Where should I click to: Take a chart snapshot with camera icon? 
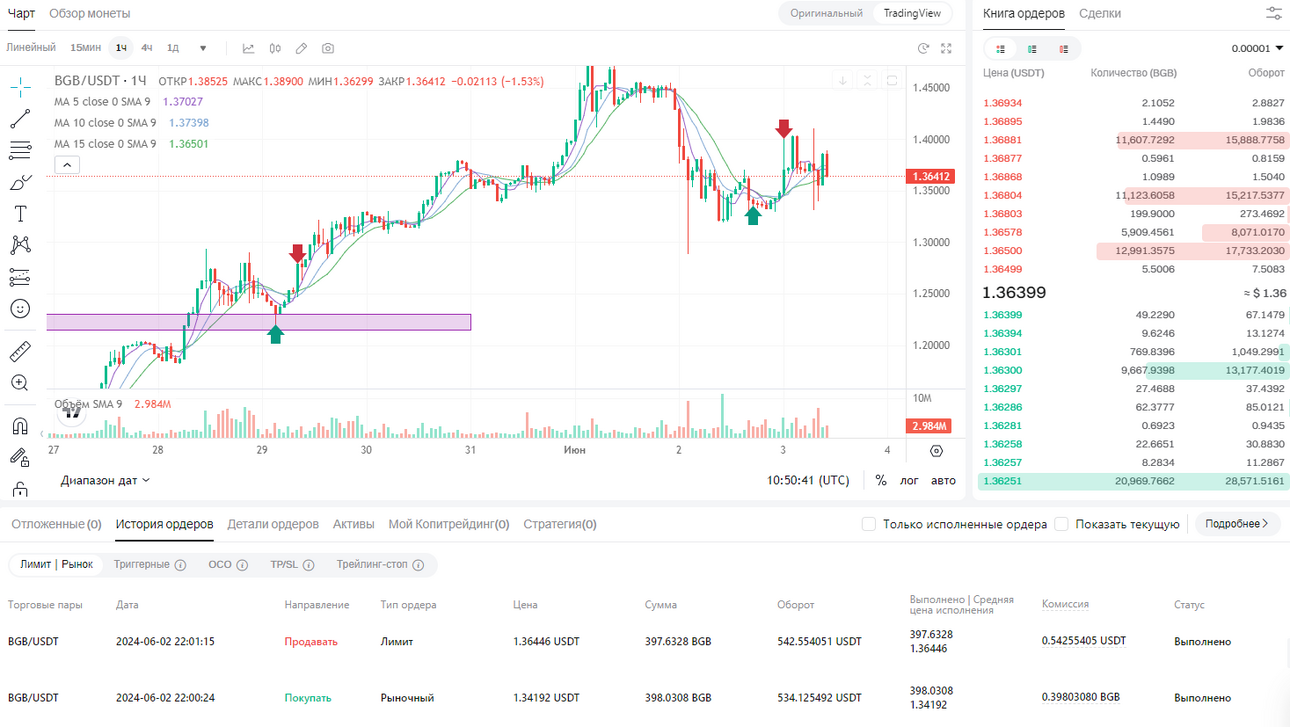coord(328,48)
